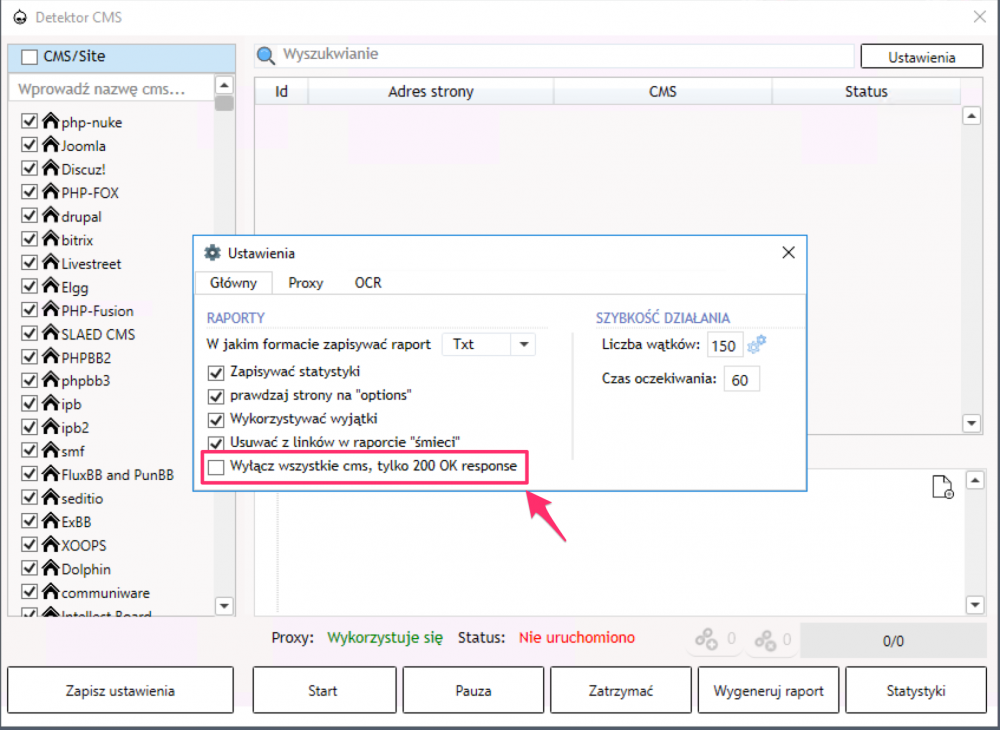This screenshot has height=730, width=1000.
Task: Uncheck the ExBB checkbox
Action: pos(29,521)
